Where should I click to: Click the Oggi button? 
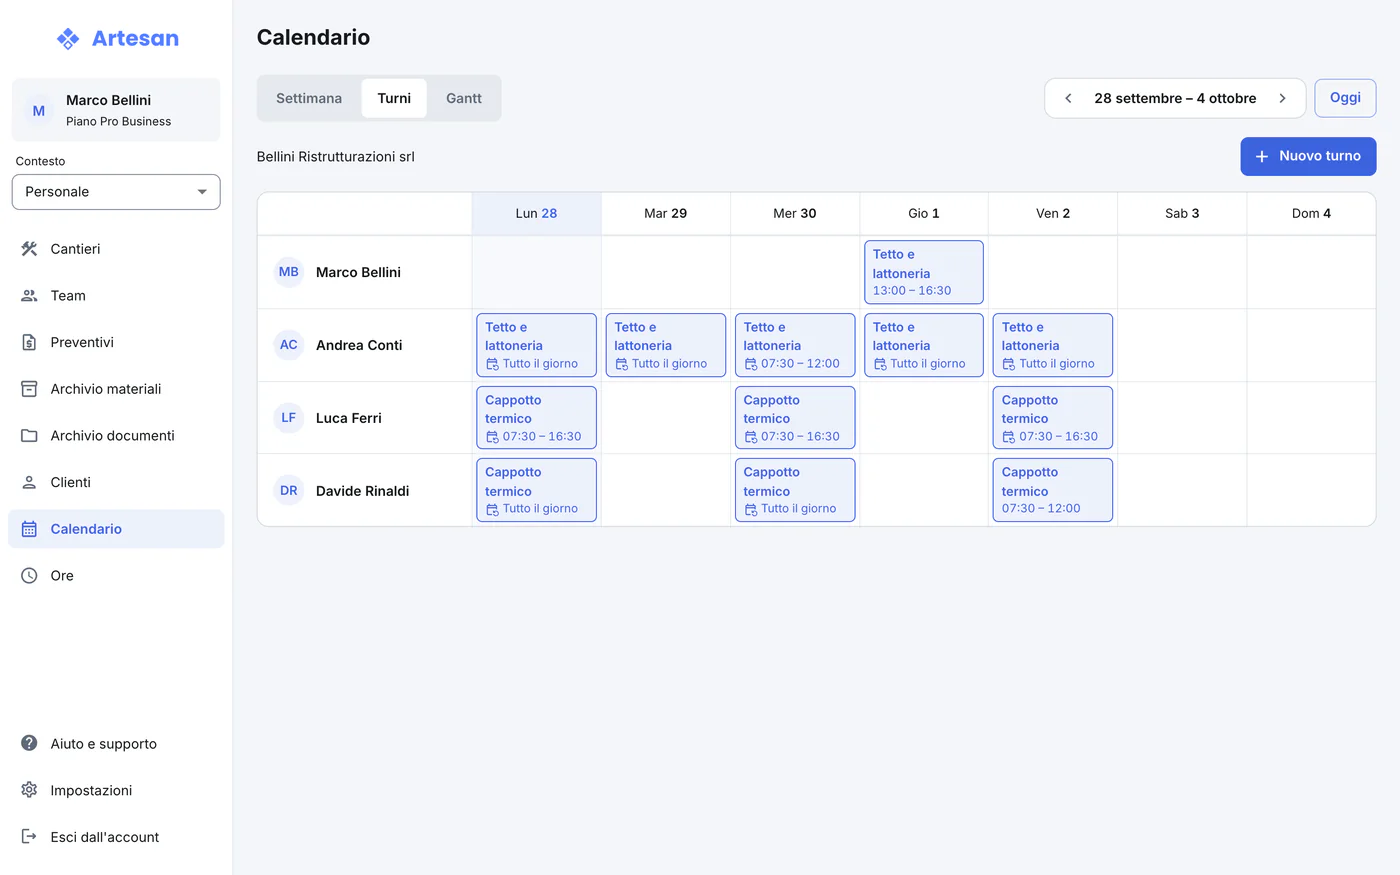tap(1345, 98)
